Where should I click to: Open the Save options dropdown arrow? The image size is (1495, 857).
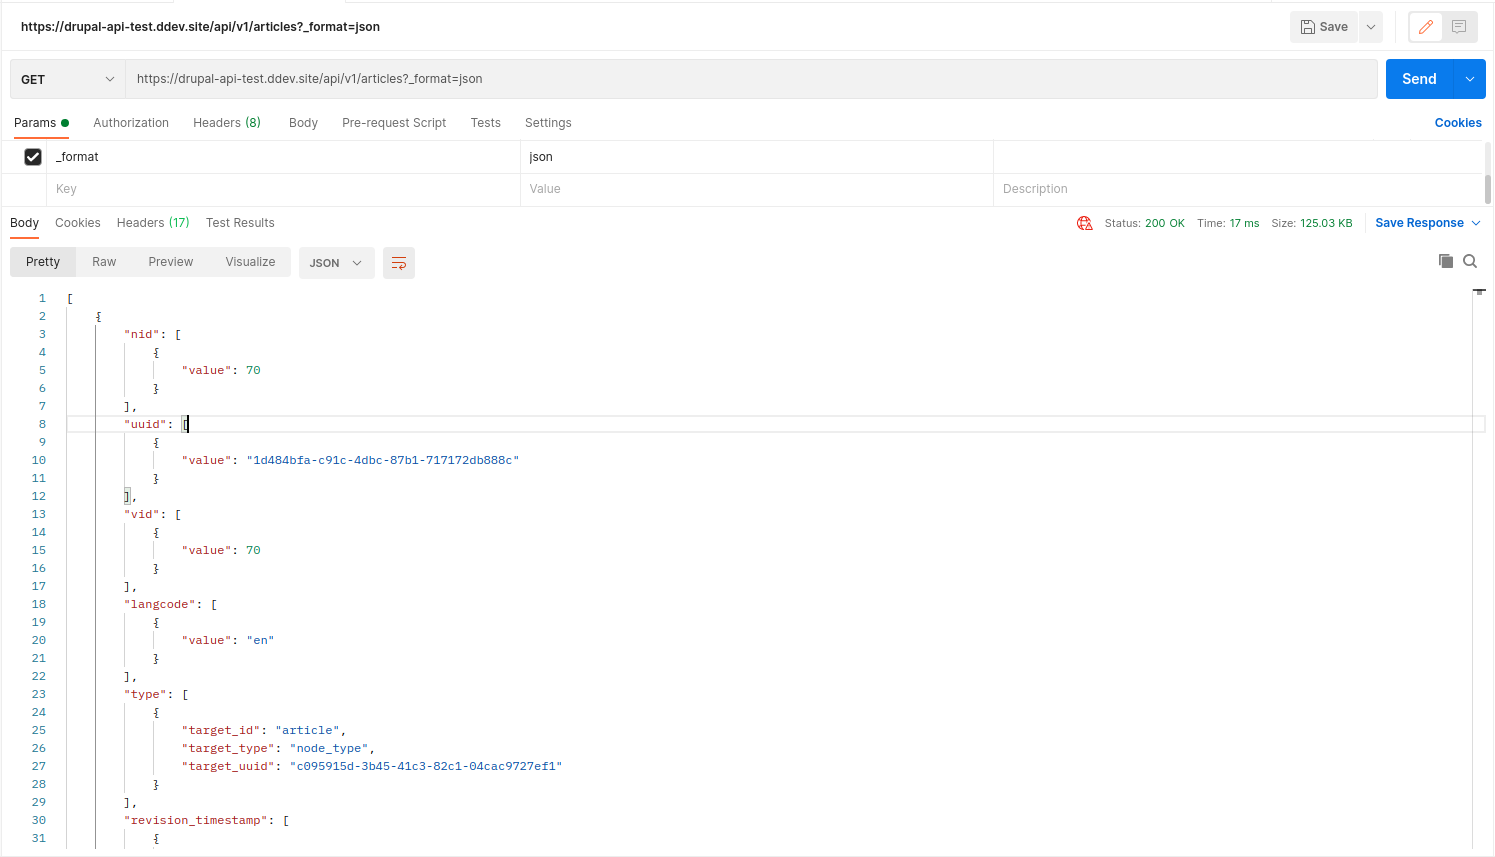point(1371,27)
